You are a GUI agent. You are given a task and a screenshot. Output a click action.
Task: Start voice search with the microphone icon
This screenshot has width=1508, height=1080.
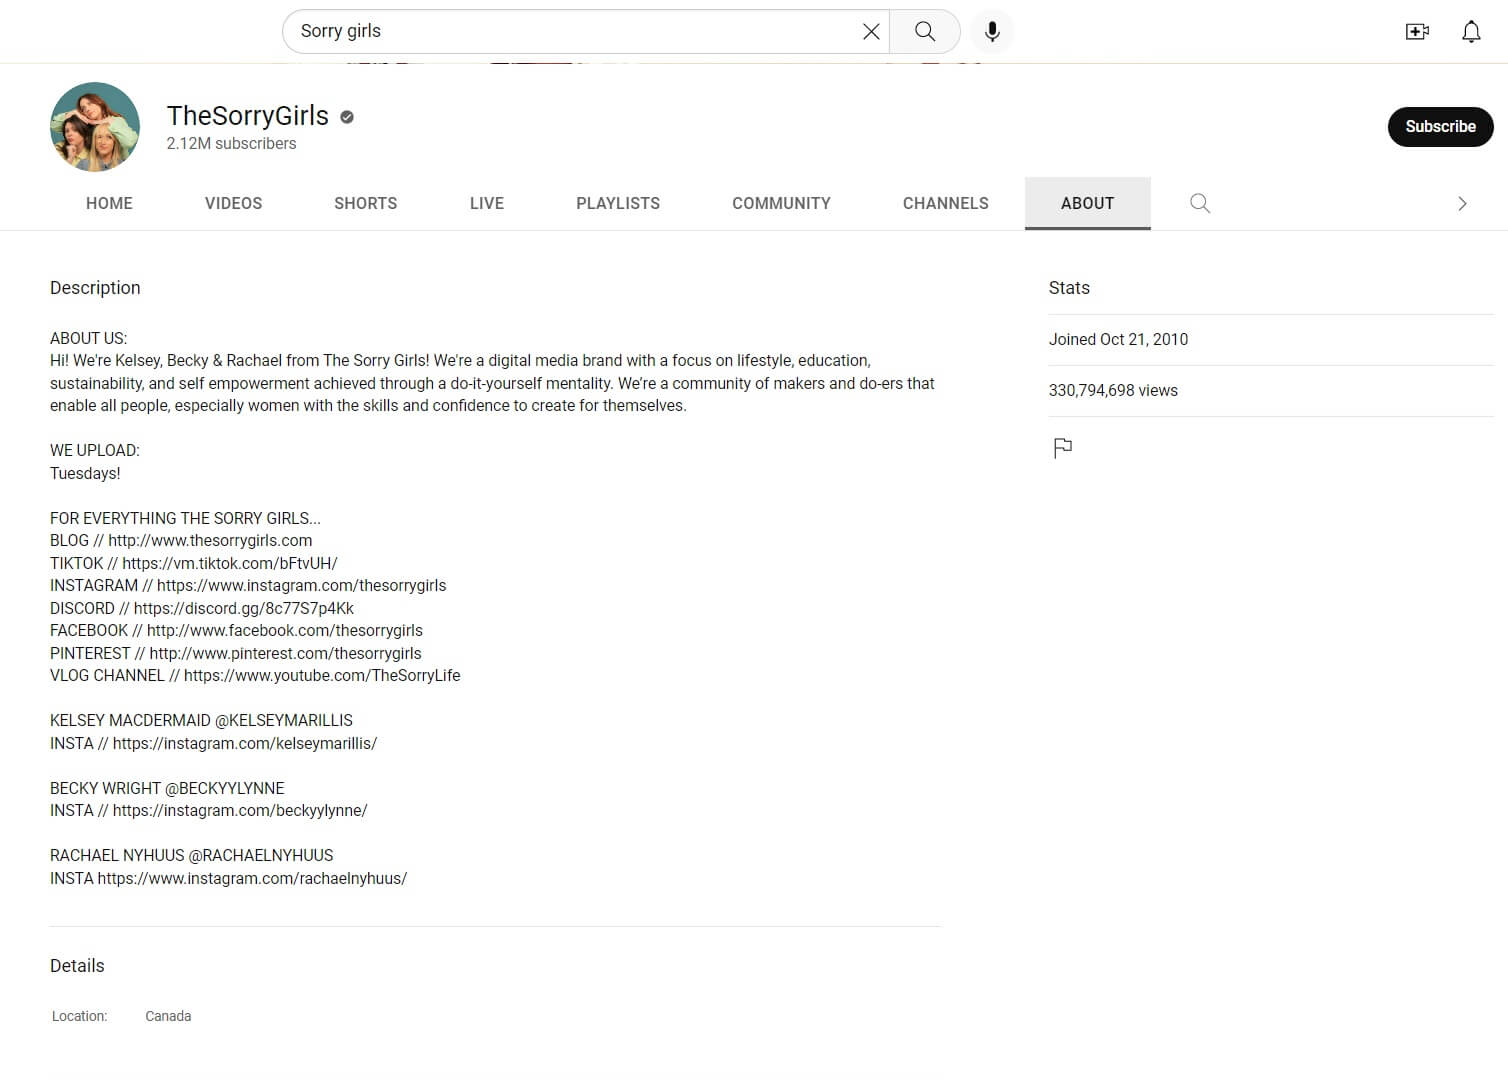click(992, 32)
